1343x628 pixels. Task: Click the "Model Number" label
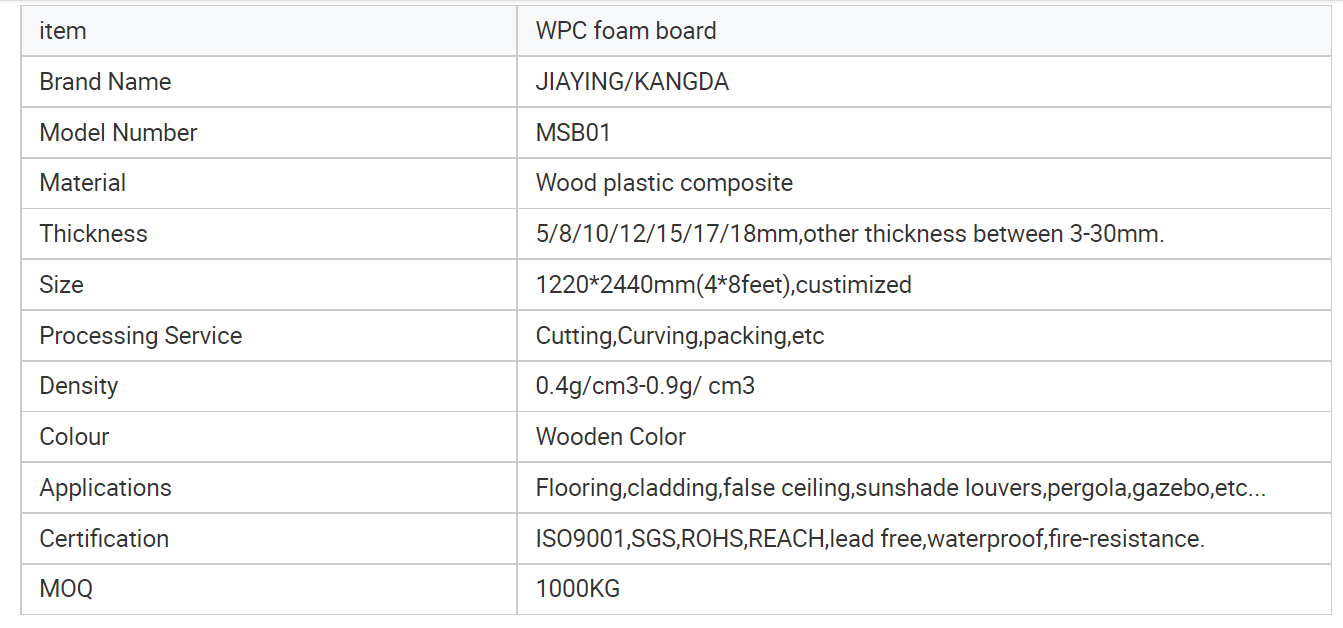[118, 133]
